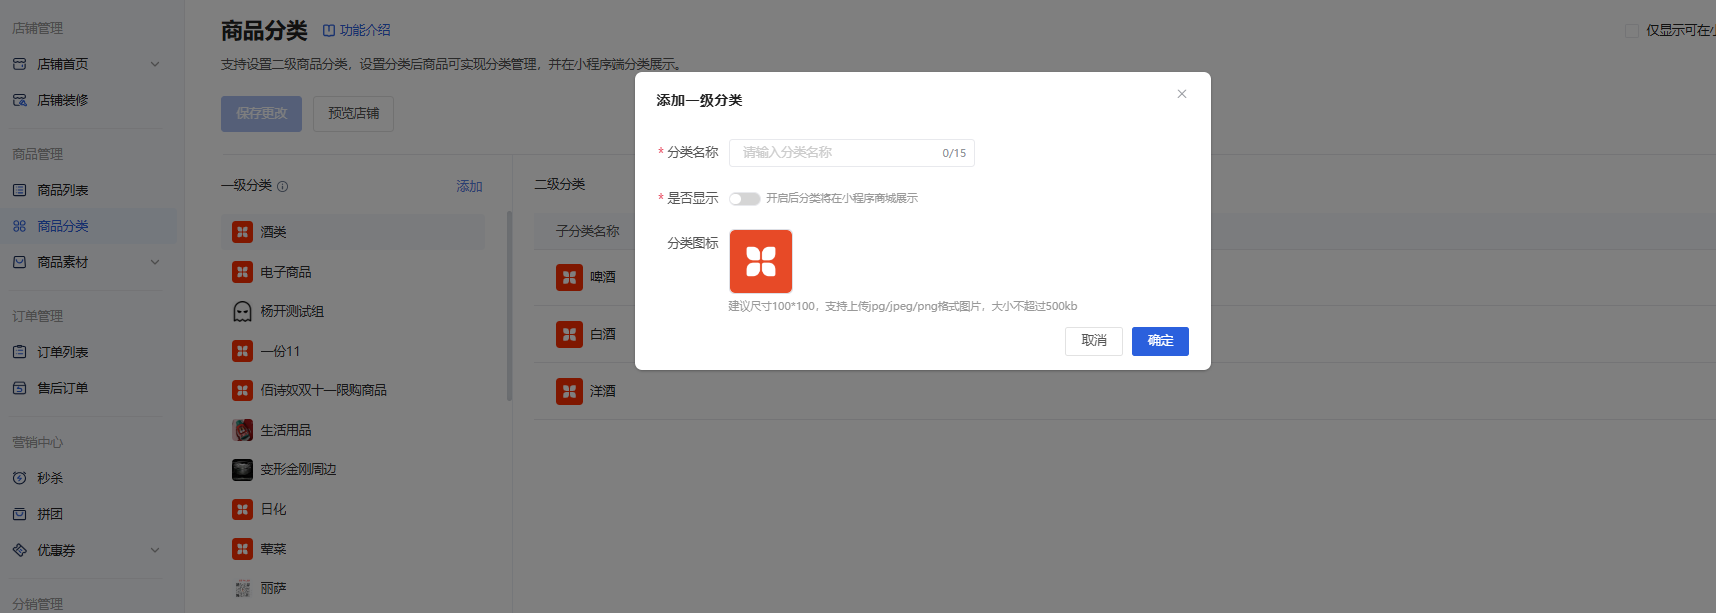Click the red icon of 电子商品 category
This screenshot has height=613, width=1716.
tap(242, 272)
